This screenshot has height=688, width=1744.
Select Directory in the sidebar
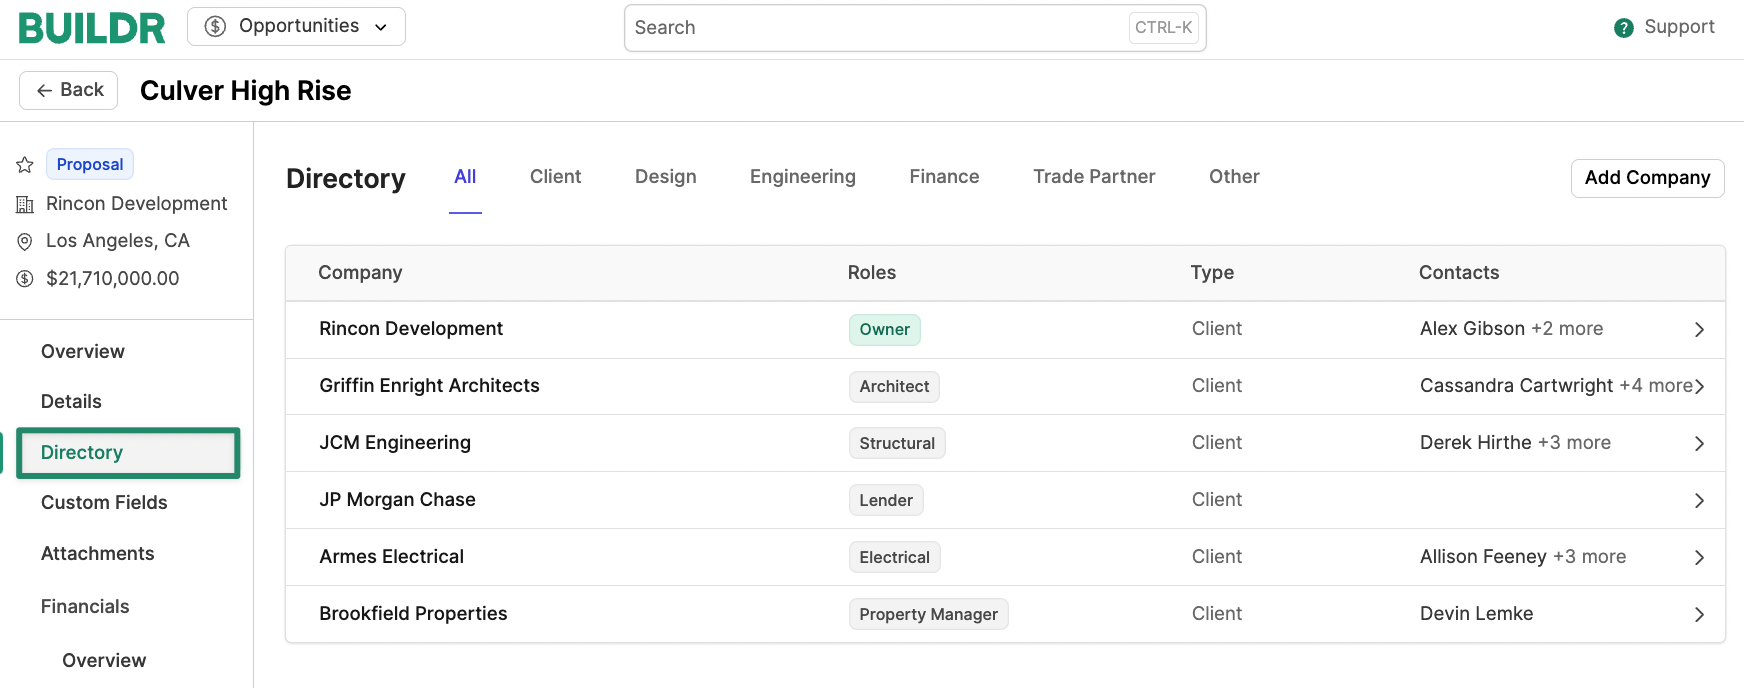tap(128, 453)
